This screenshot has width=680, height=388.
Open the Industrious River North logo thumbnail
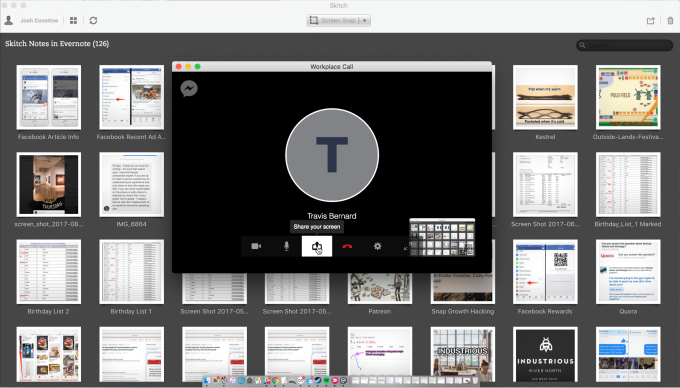(x=545, y=355)
